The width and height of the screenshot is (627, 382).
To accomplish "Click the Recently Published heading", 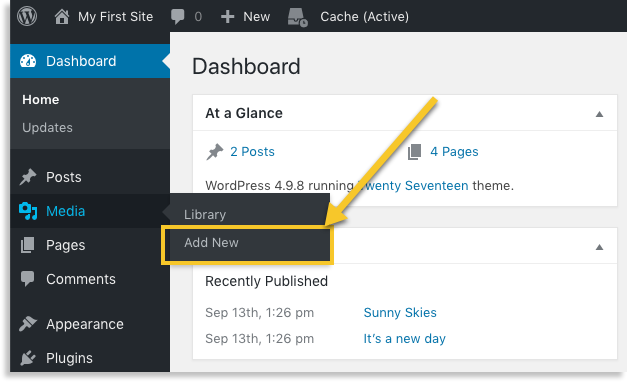I will (x=266, y=281).
